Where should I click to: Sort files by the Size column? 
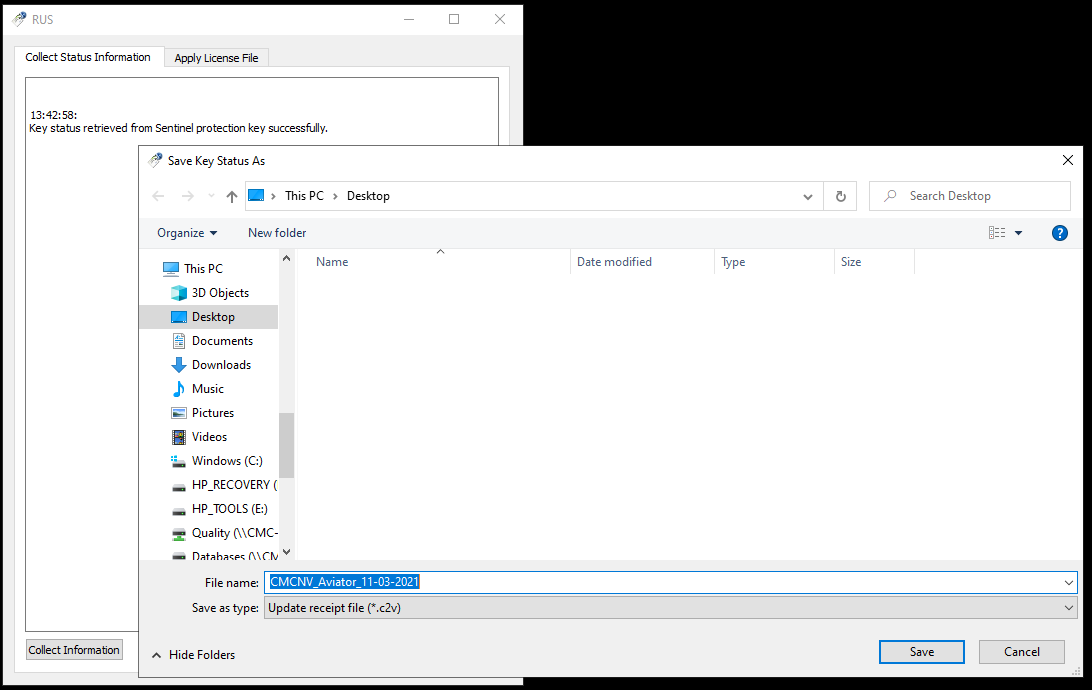(x=851, y=262)
